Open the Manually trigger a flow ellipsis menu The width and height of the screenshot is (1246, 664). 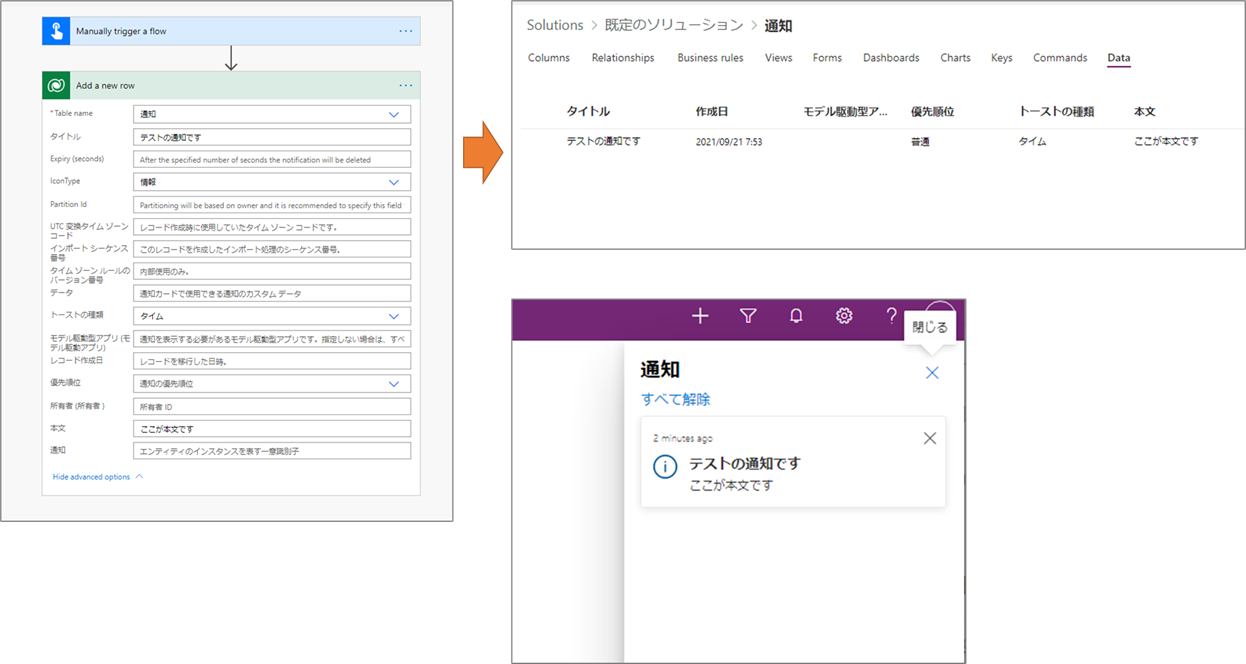tap(406, 31)
